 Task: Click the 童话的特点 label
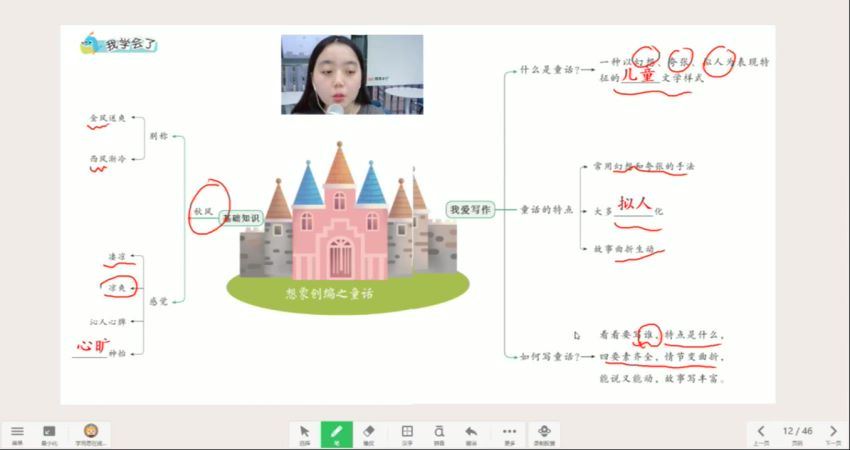pyautogui.click(x=546, y=210)
